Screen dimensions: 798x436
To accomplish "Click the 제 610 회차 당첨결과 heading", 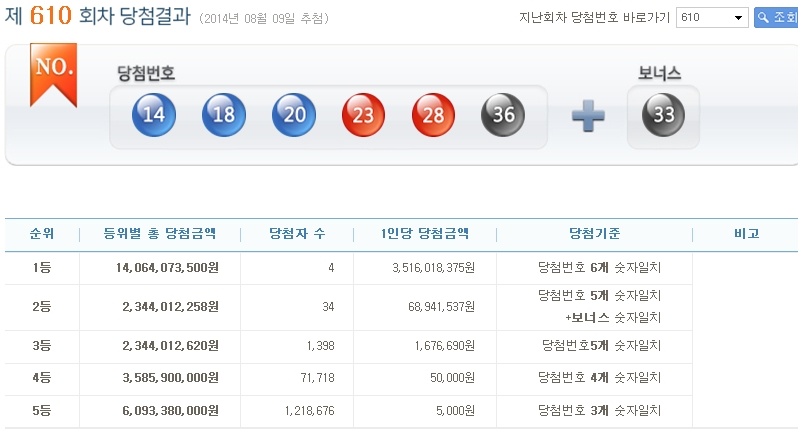I will coord(98,16).
